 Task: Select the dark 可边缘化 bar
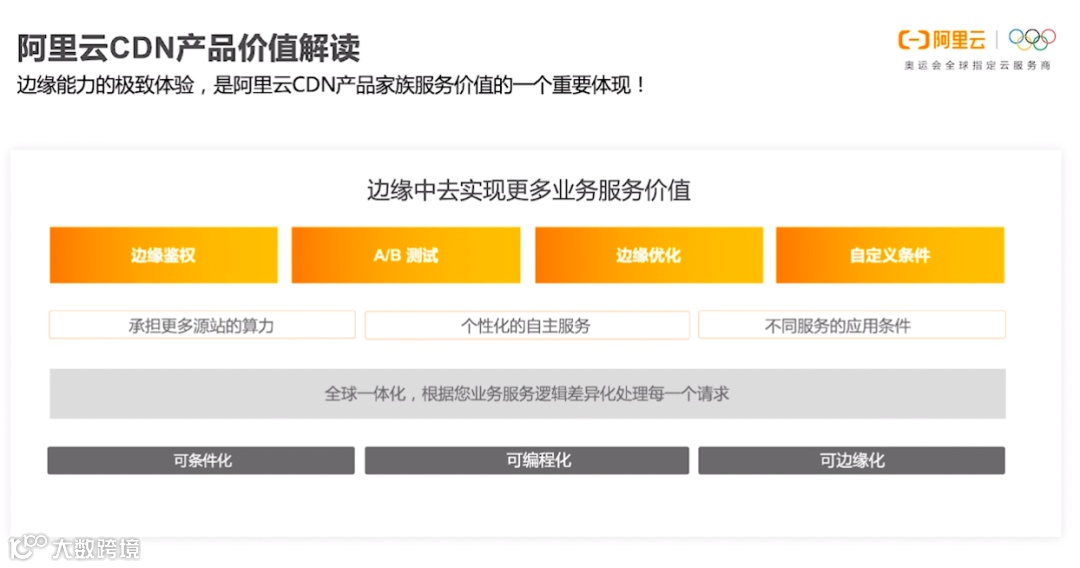pyautogui.click(x=851, y=461)
